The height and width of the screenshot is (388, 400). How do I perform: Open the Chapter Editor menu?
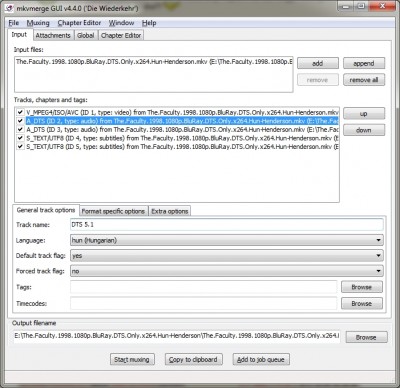[x=79, y=23]
